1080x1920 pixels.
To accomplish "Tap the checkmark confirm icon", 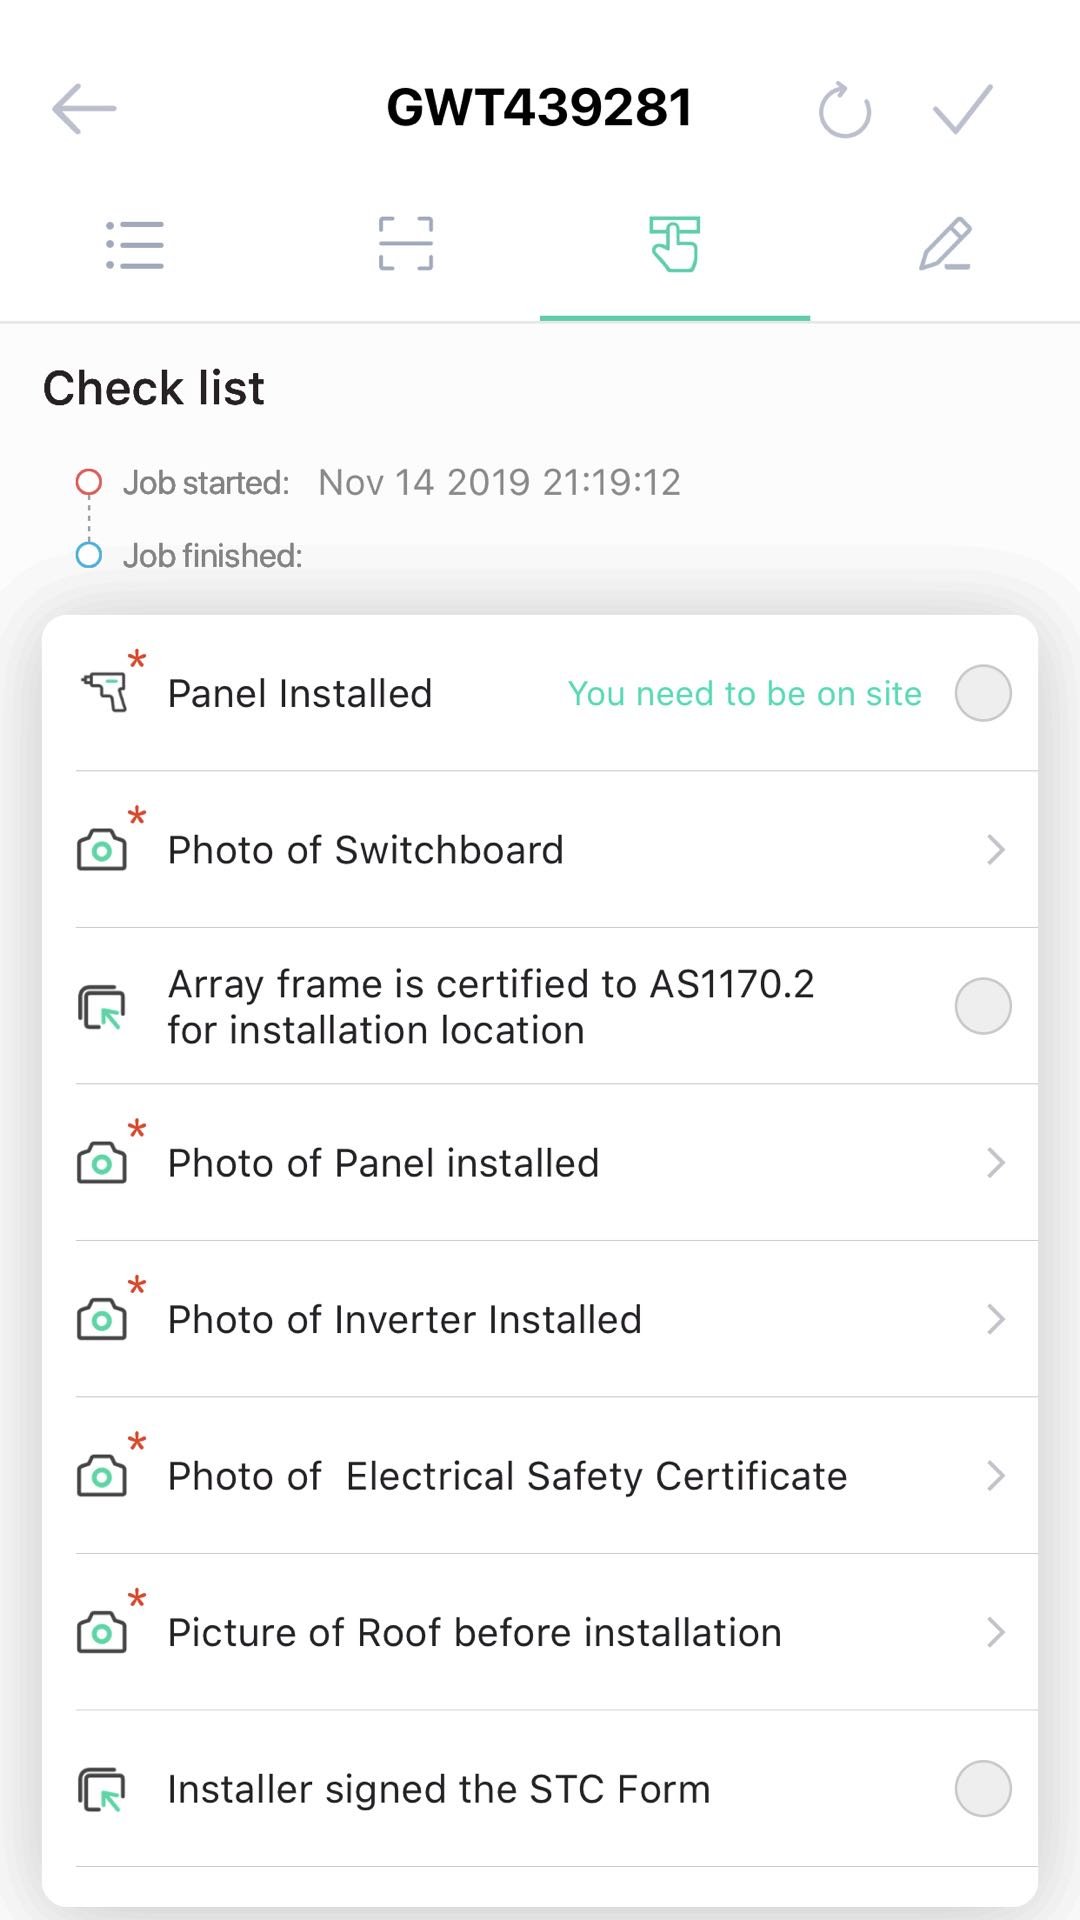I will [962, 108].
